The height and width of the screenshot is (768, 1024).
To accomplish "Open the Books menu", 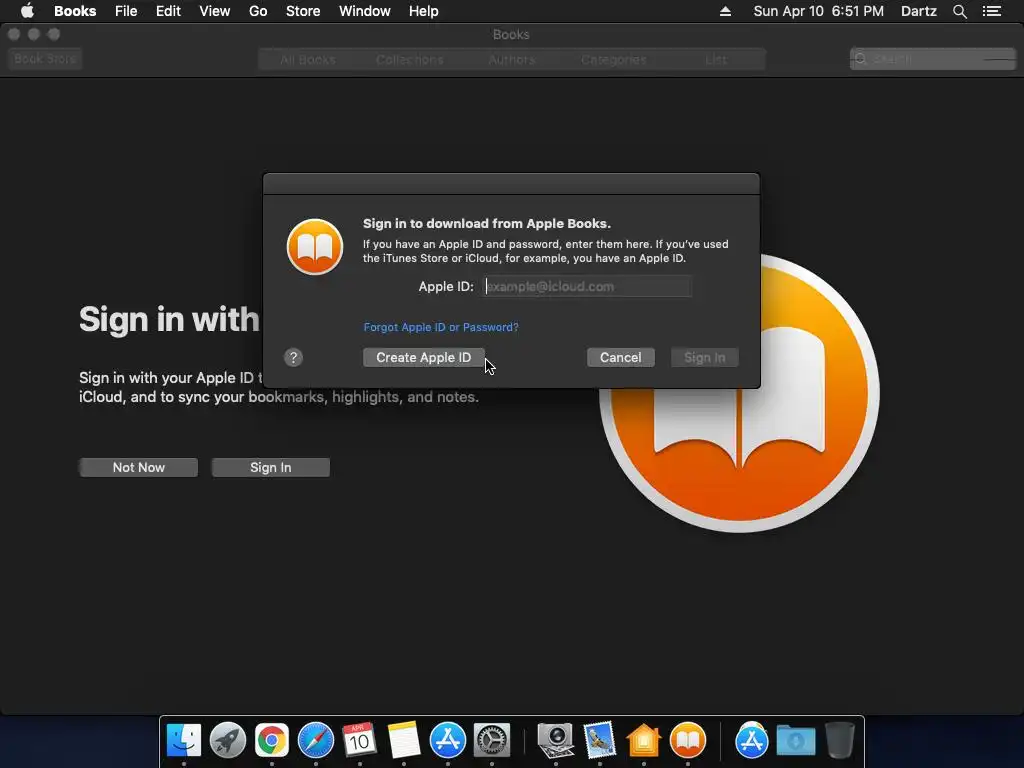I will click(75, 11).
